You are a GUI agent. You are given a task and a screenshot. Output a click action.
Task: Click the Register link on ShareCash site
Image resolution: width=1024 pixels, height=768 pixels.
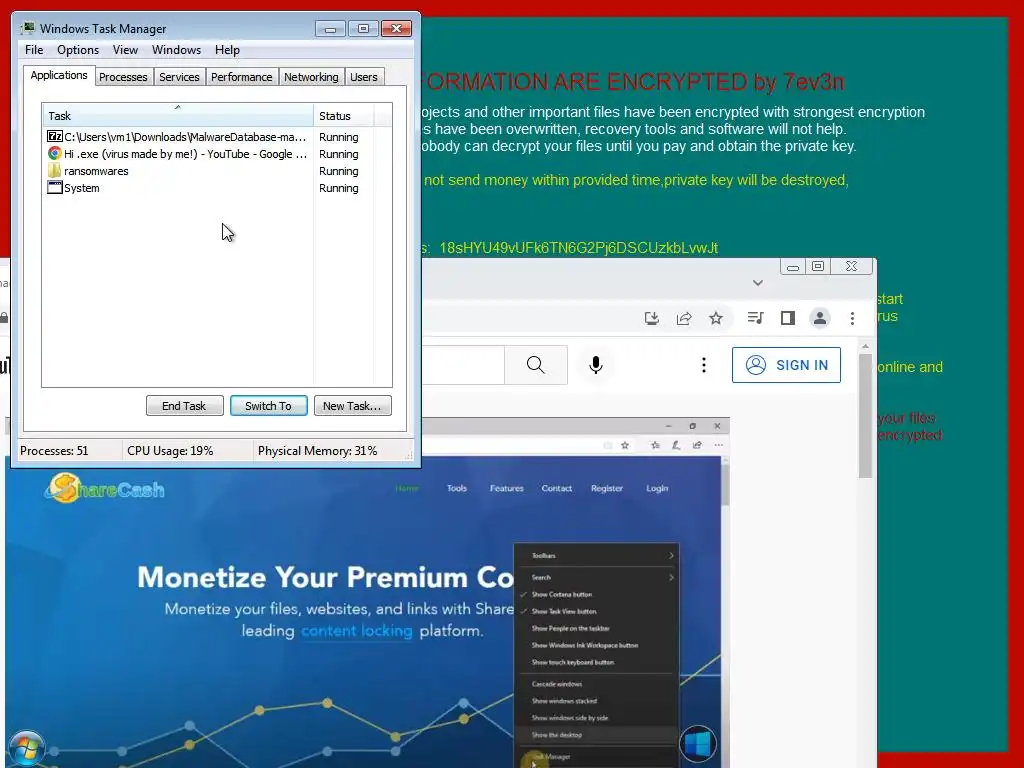click(x=607, y=488)
